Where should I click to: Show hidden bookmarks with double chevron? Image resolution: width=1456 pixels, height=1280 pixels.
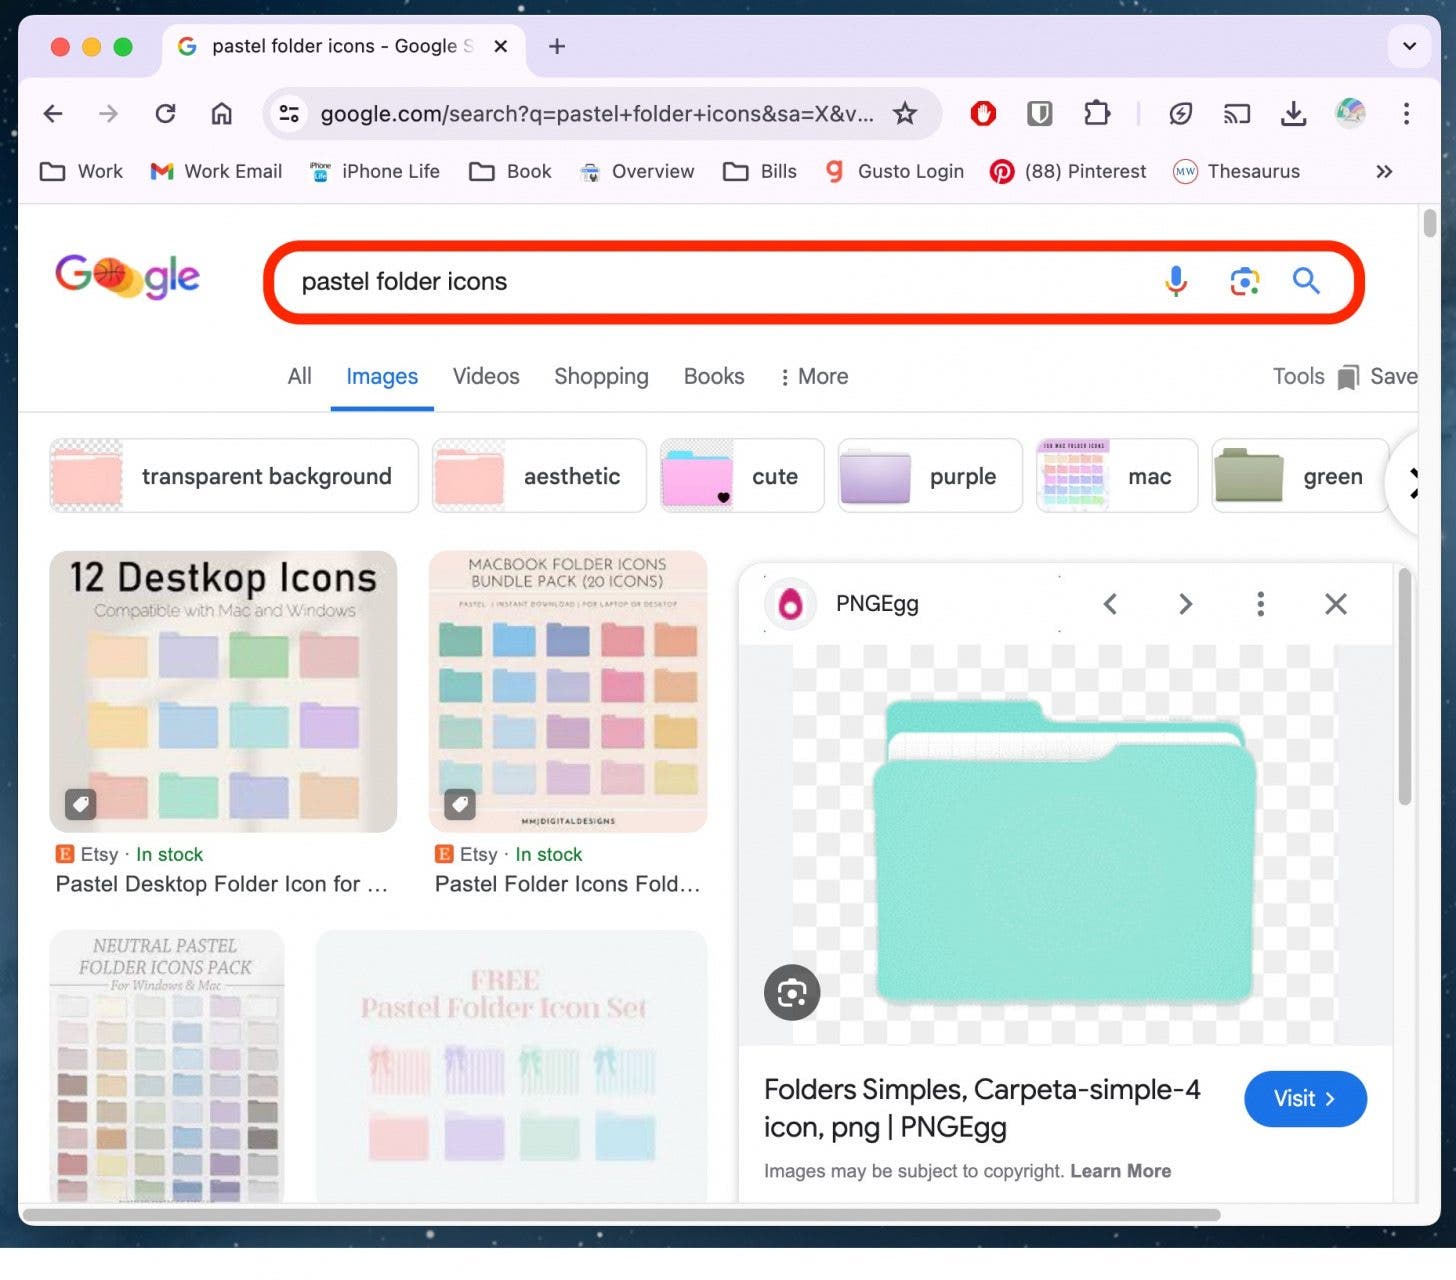pyautogui.click(x=1384, y=172)
